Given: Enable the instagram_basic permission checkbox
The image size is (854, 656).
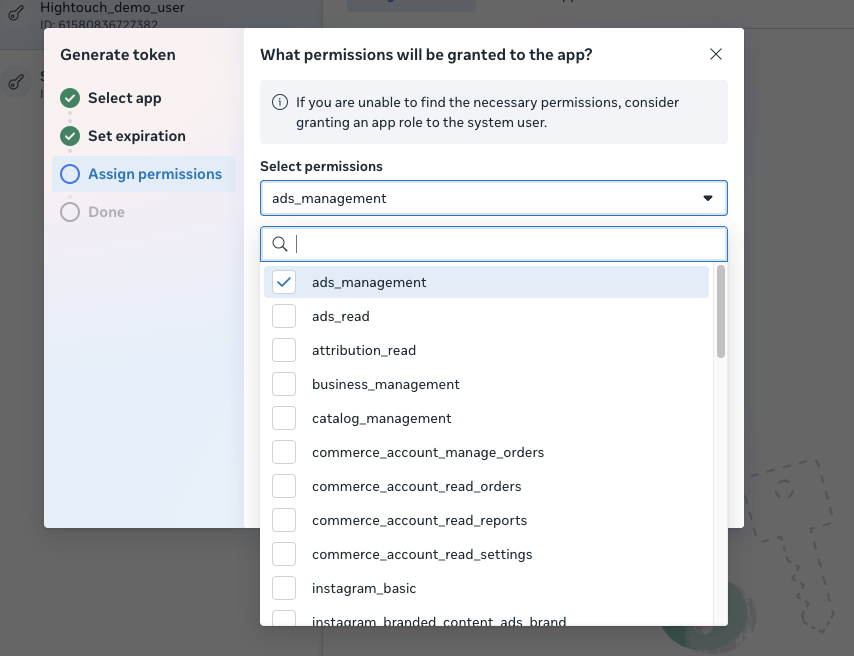Looking at the screenshot, I should pyautogui.click(x=283, y=588).
